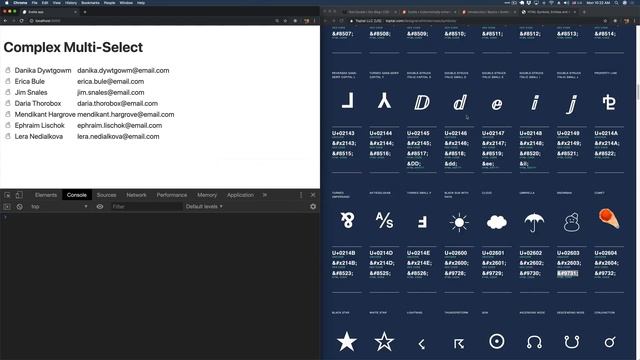Click the email danika.dywtgowm@email.com
Viewport: 640px width, 360px height.
click(x=123, y=70)
